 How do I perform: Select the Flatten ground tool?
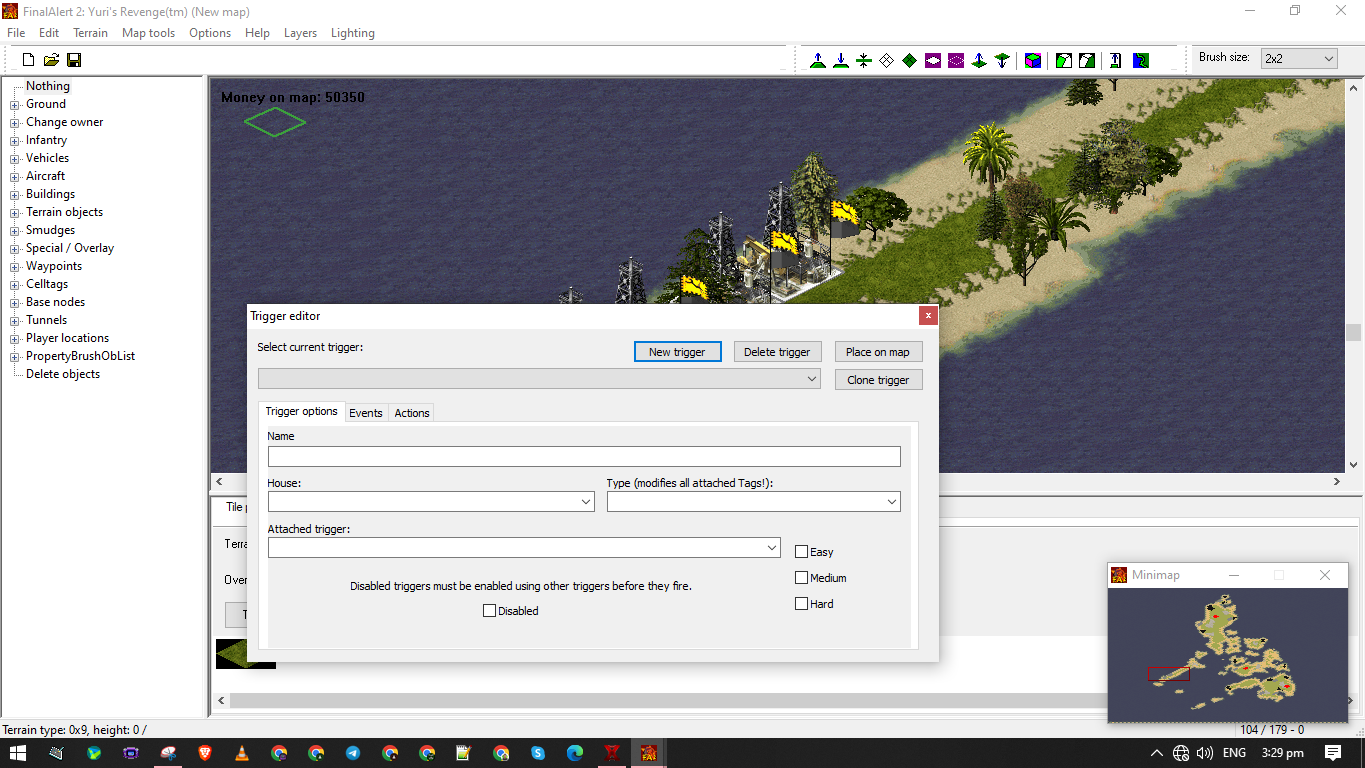(864, 60)
